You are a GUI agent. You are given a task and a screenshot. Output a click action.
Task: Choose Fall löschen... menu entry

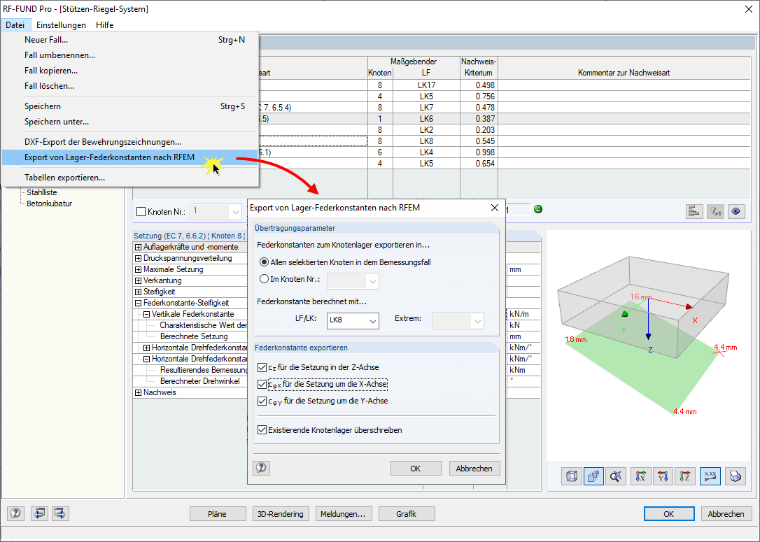tap(130, 86)
